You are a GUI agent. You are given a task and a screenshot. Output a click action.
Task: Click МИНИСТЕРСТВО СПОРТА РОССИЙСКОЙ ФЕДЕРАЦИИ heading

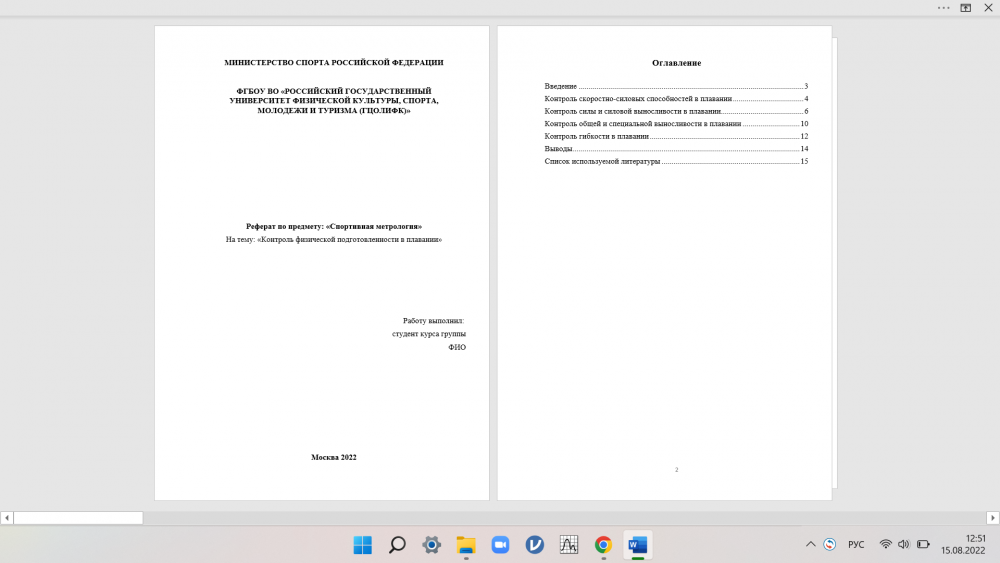click(x=334, y=62)
